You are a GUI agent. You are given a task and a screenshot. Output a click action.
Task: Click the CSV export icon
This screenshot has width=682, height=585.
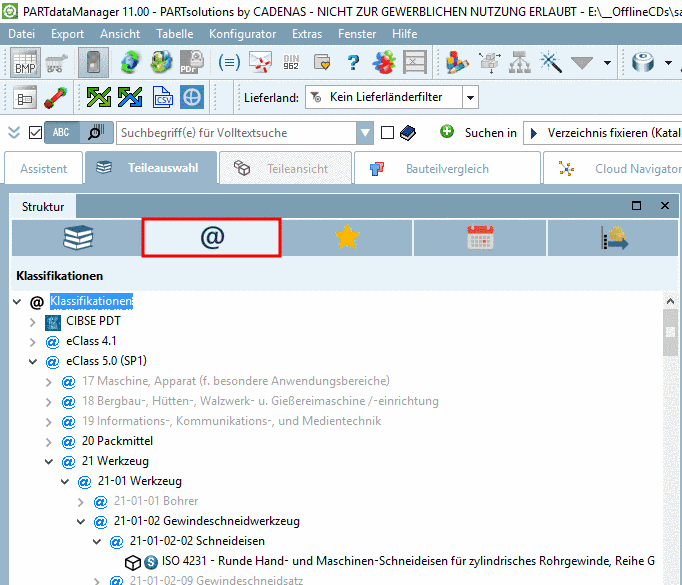(162, 97)
